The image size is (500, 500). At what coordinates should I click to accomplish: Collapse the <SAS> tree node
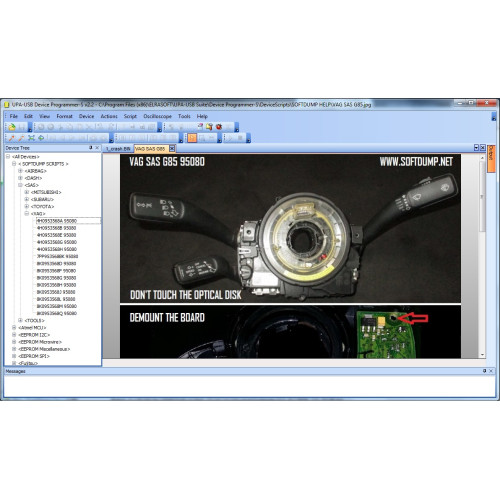[x=20, y=185]
